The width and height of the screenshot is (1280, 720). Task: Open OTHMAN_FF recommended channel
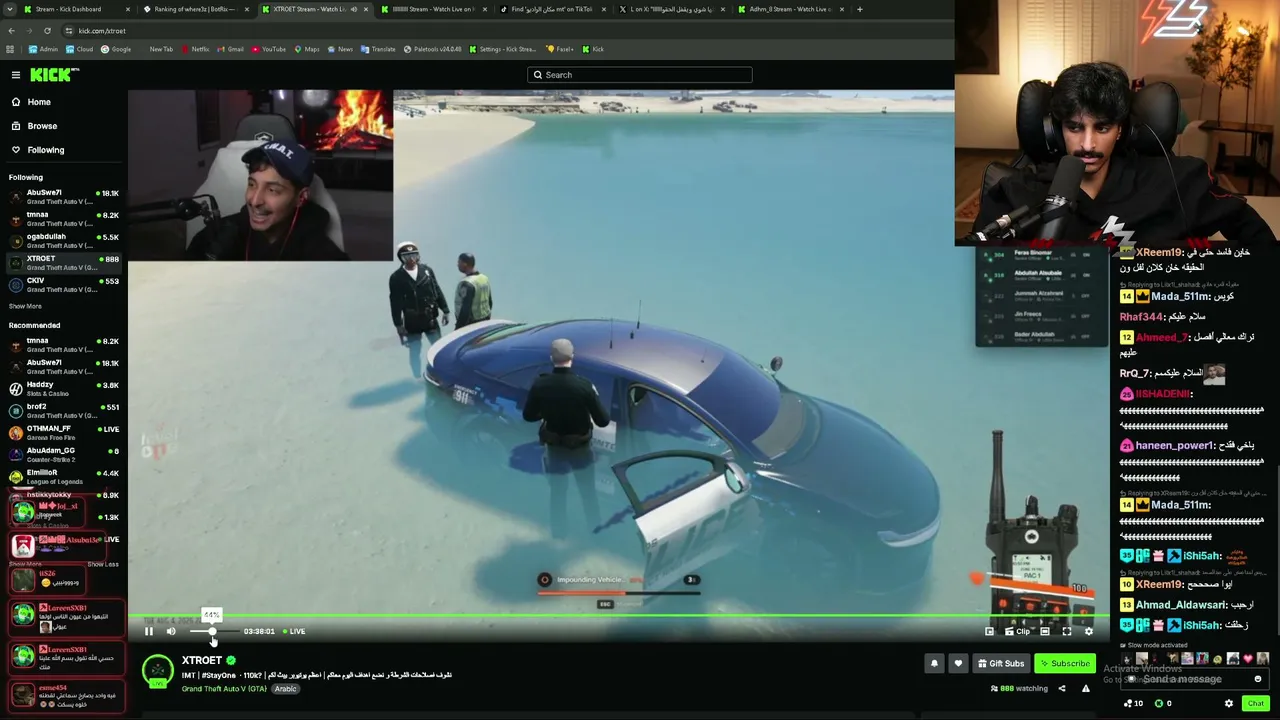coord(64,433)
